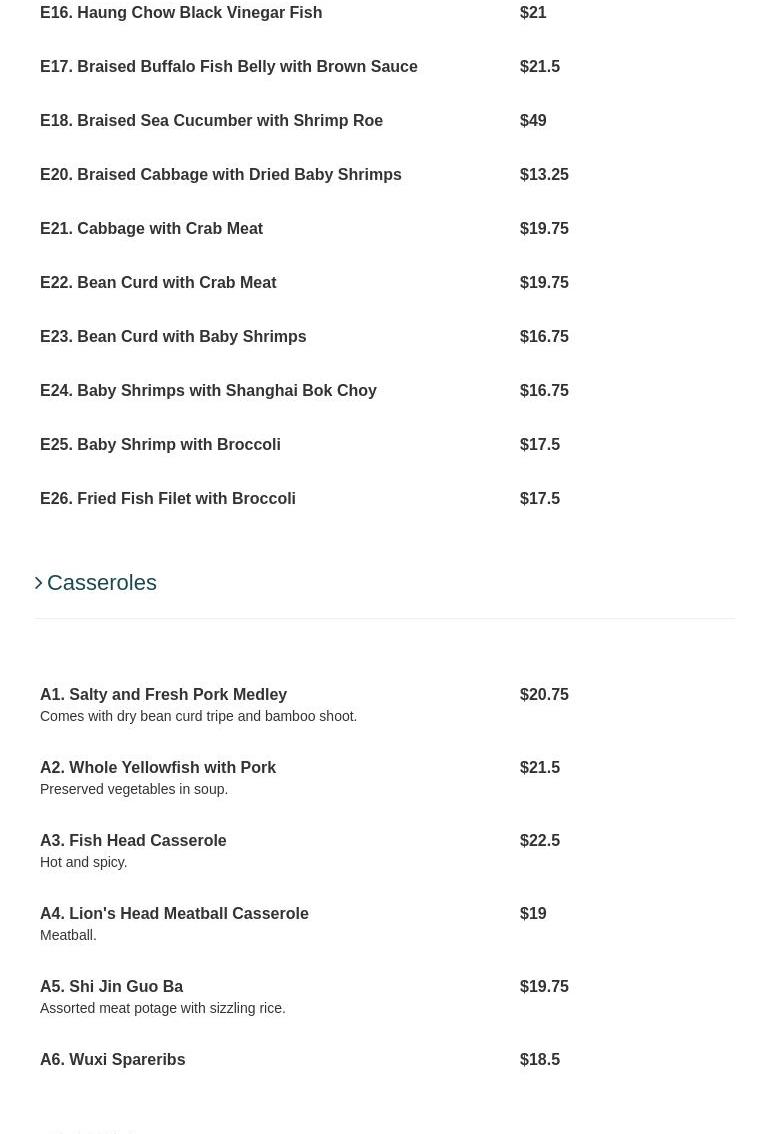
Task: Select A5 Shi Jin Guo Ba
Action: 111,987
